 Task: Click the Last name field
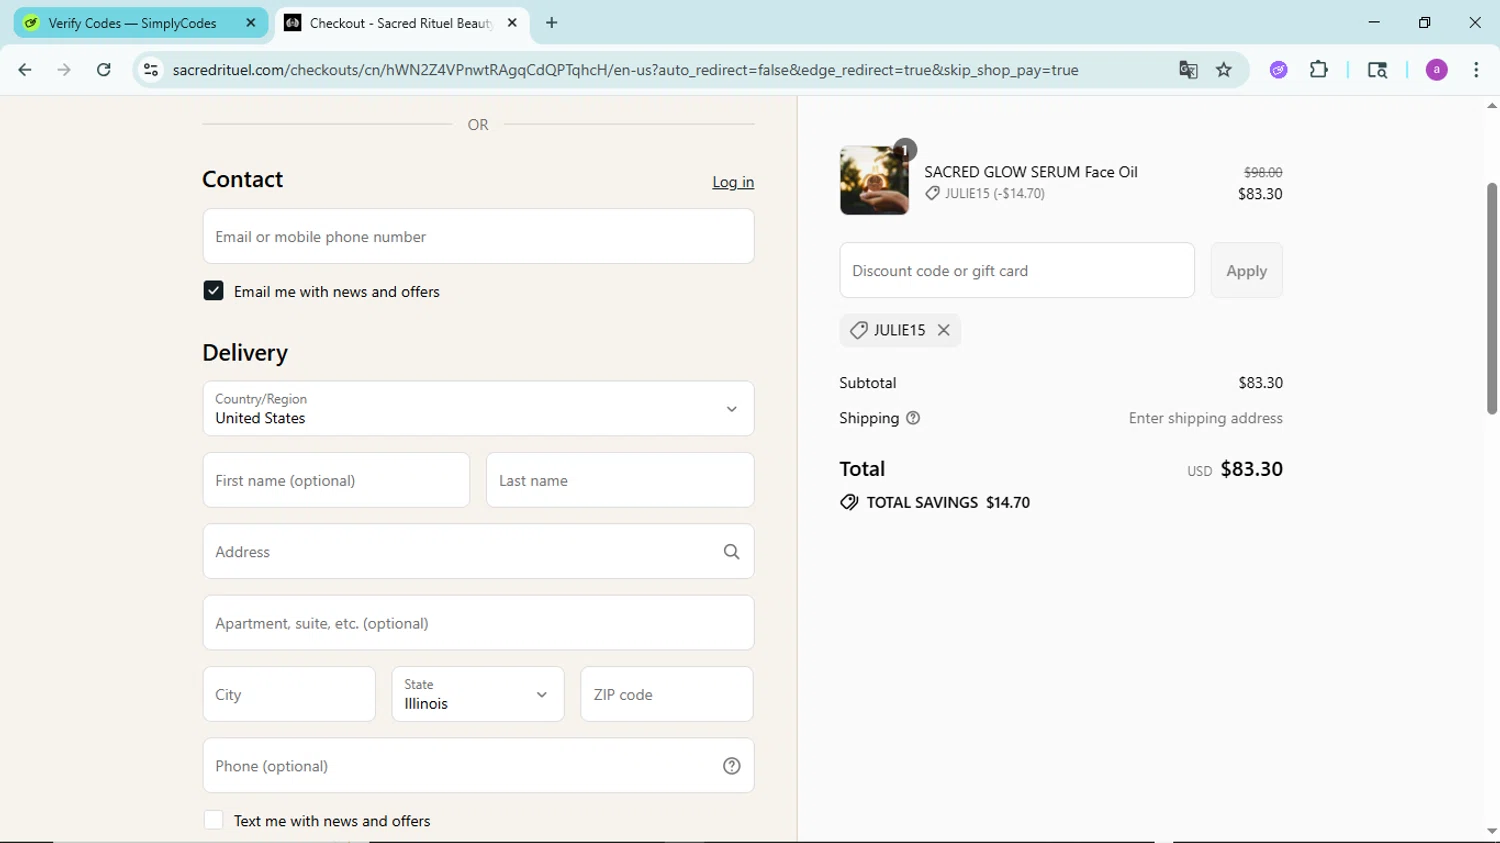(620, 480)
